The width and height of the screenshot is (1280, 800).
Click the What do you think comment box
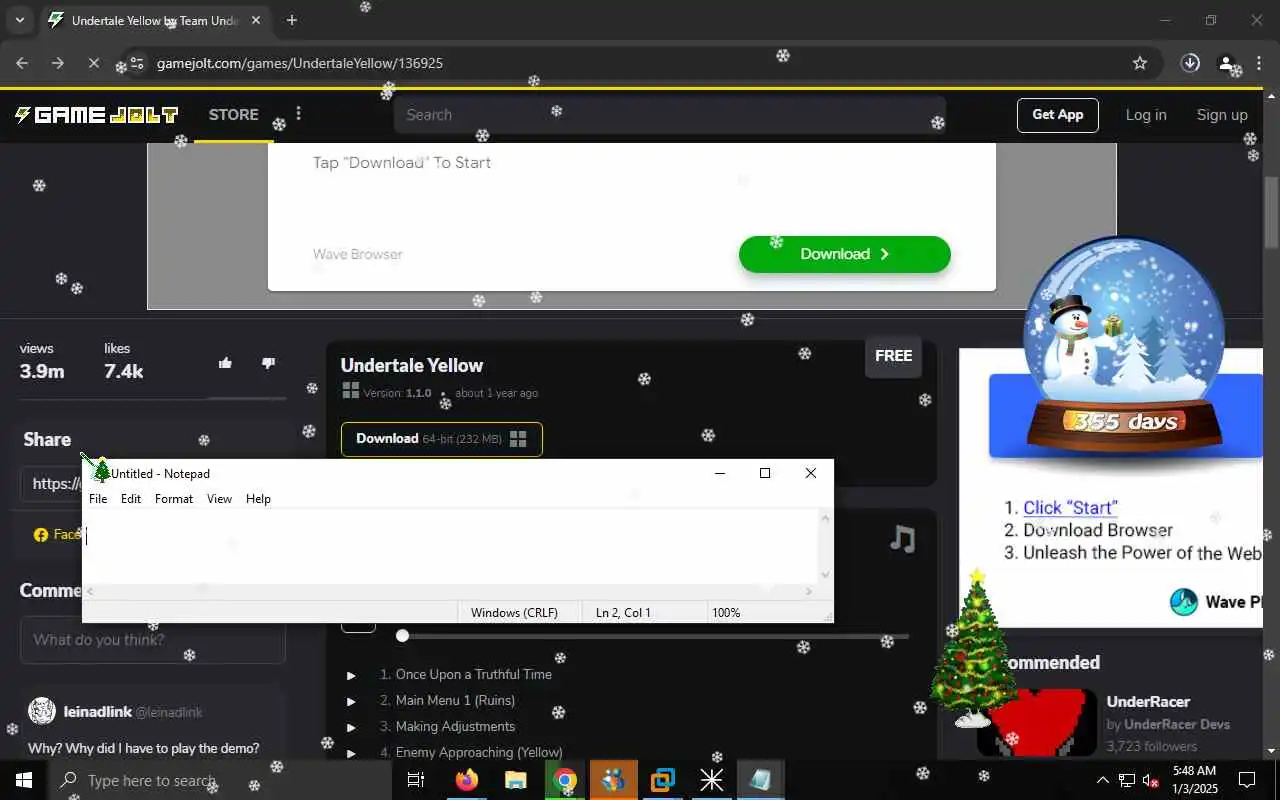[152, 640]
